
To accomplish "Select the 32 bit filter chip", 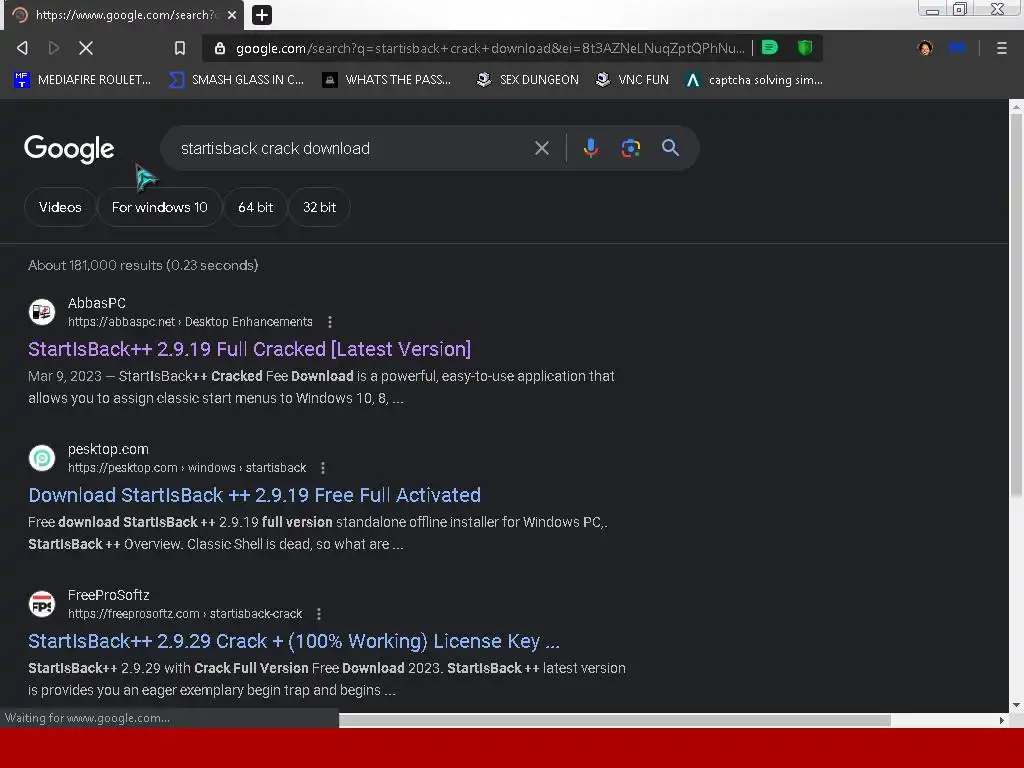I will (x=319, y=207).
